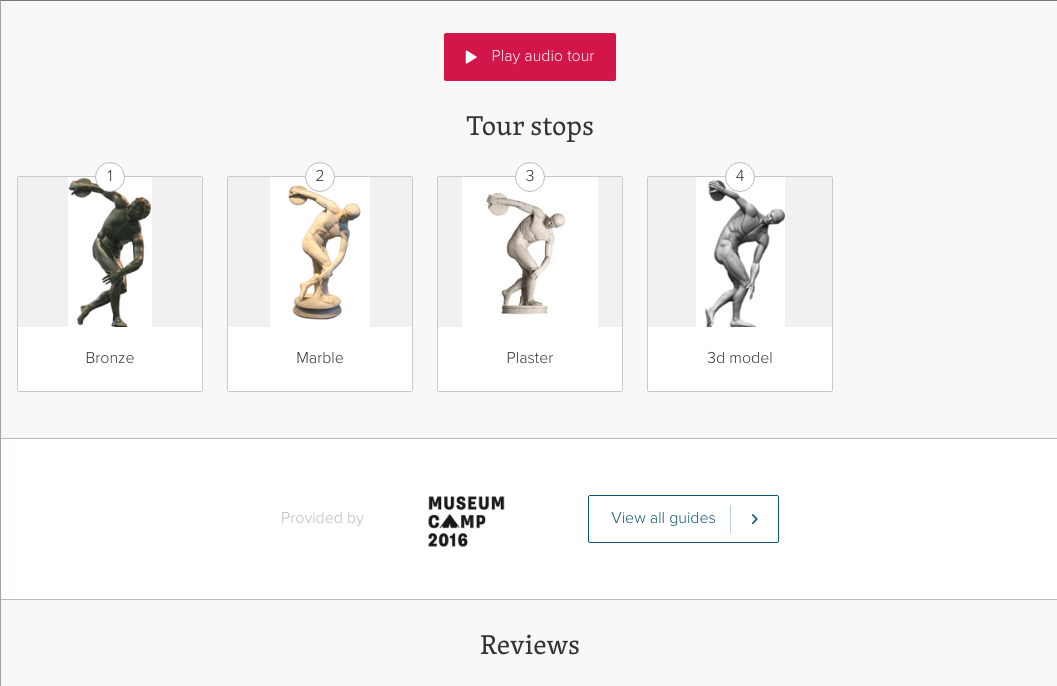Open the 3d model statue thumbnail
Screen dimensions: 1057x686
point(740,252)
